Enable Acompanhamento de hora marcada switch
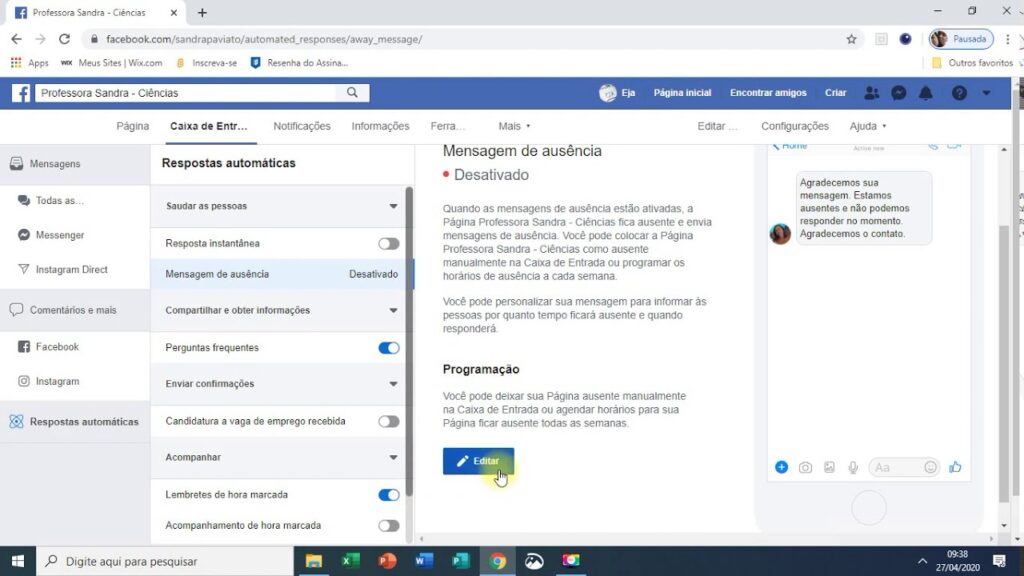Screen dimensions: 1024x576 pyautogui.click(x=389, y=526)
